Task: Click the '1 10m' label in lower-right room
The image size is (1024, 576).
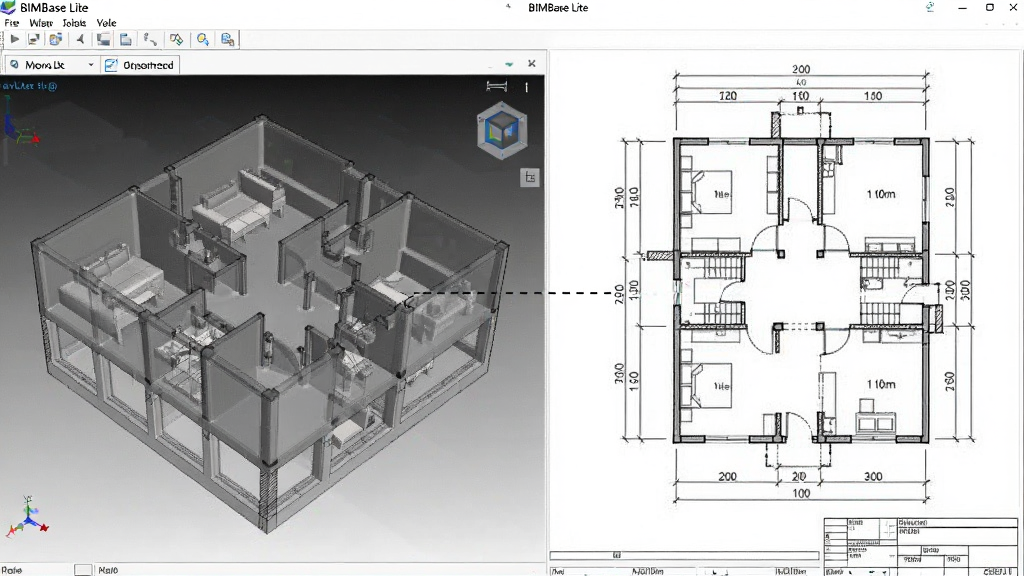Action: [x=881, y=384]
